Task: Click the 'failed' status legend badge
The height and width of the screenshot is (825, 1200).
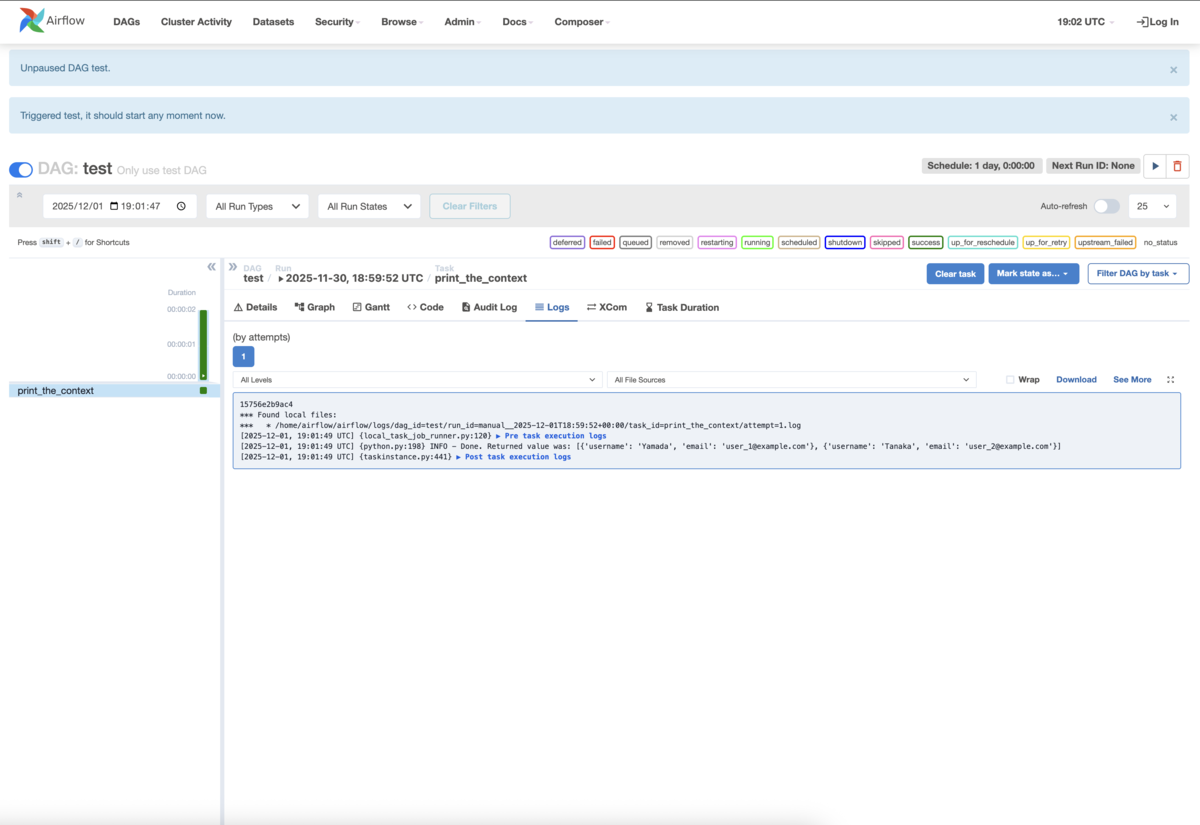Action: [602, 242]
